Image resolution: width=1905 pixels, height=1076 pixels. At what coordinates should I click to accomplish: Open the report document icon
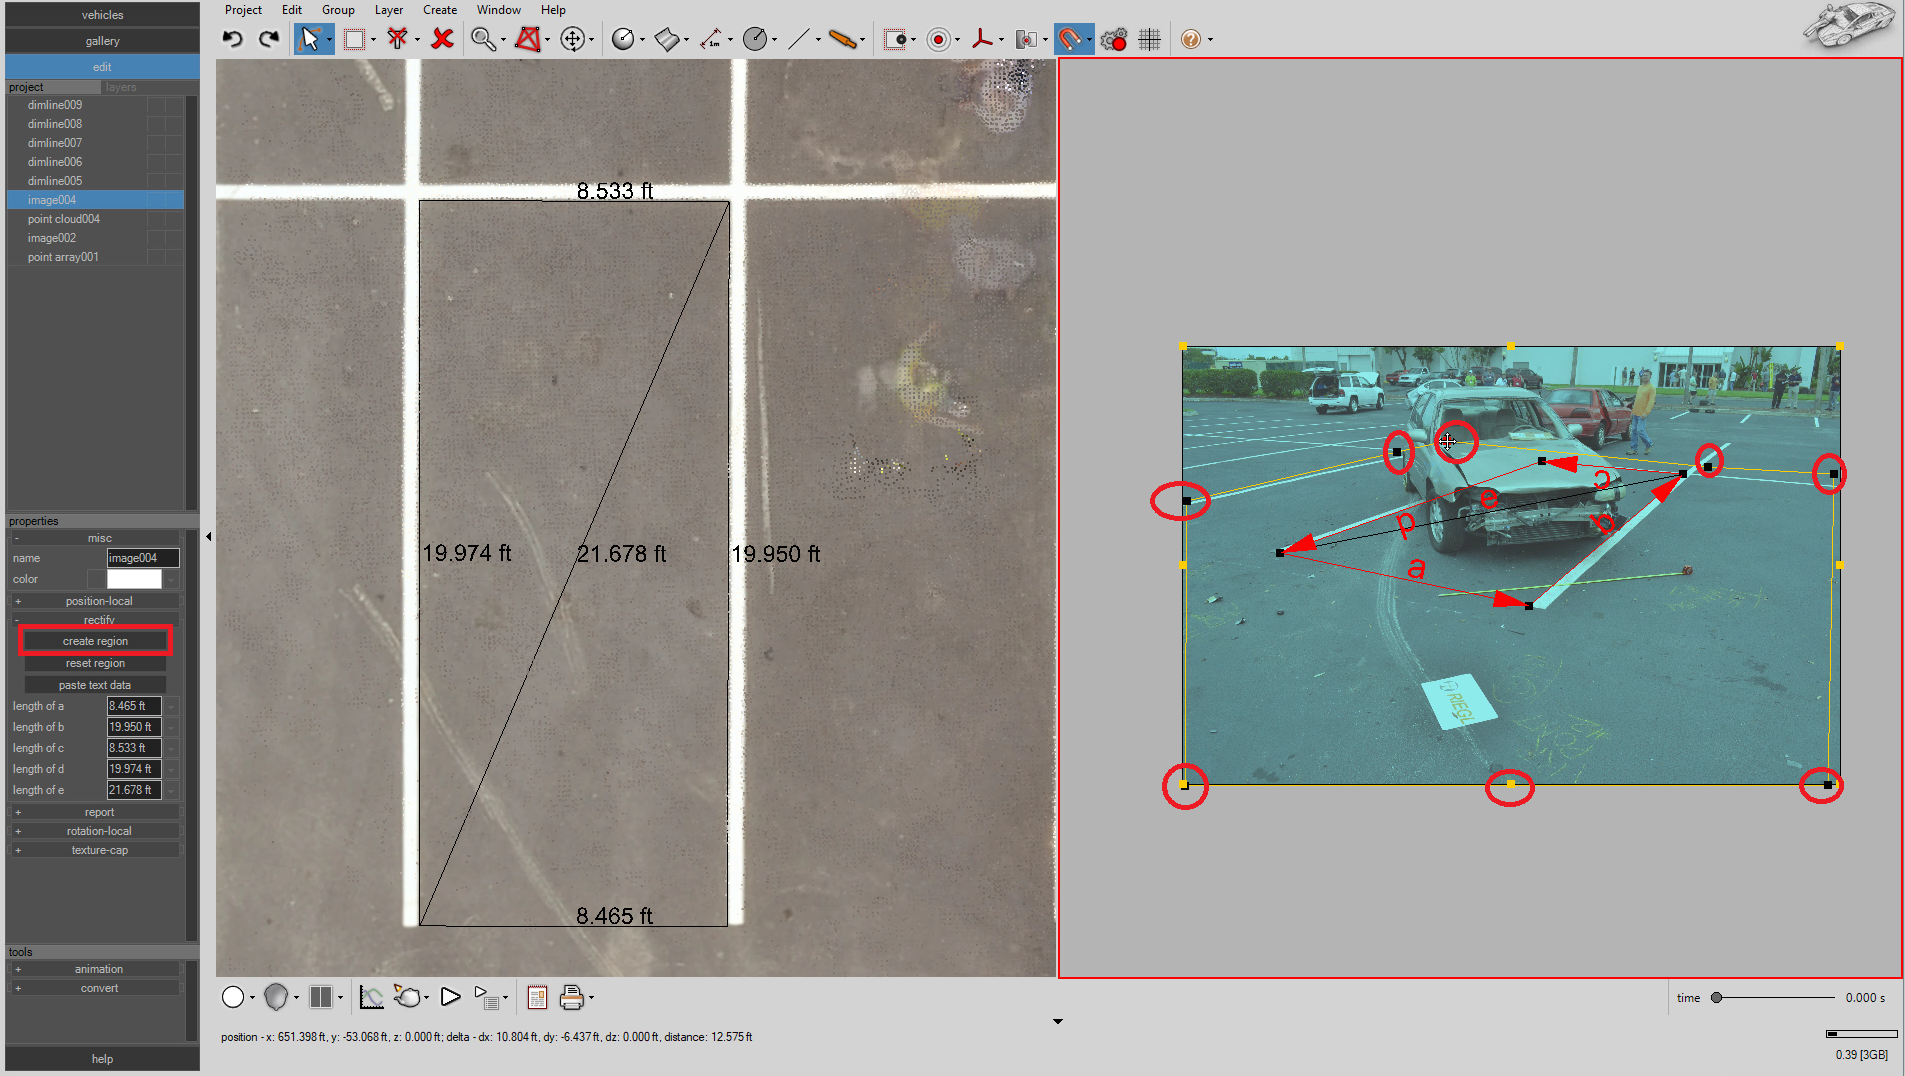click(537, 997)
